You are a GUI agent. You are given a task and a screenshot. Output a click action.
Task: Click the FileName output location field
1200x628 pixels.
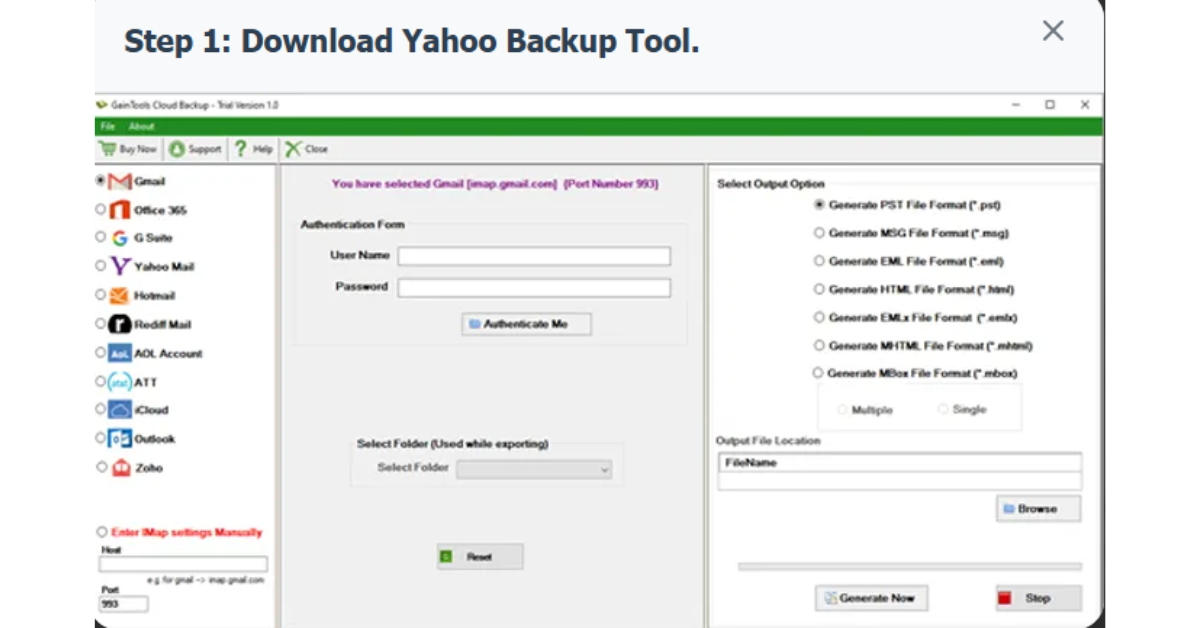(x=900, y=463)
